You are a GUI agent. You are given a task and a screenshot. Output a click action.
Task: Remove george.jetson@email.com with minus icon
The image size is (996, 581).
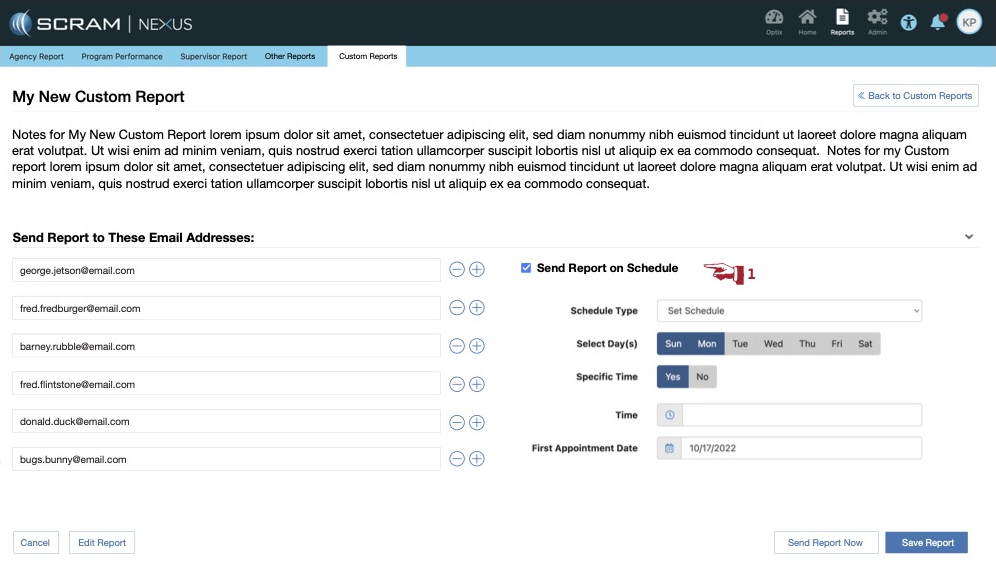click(457, 270)
